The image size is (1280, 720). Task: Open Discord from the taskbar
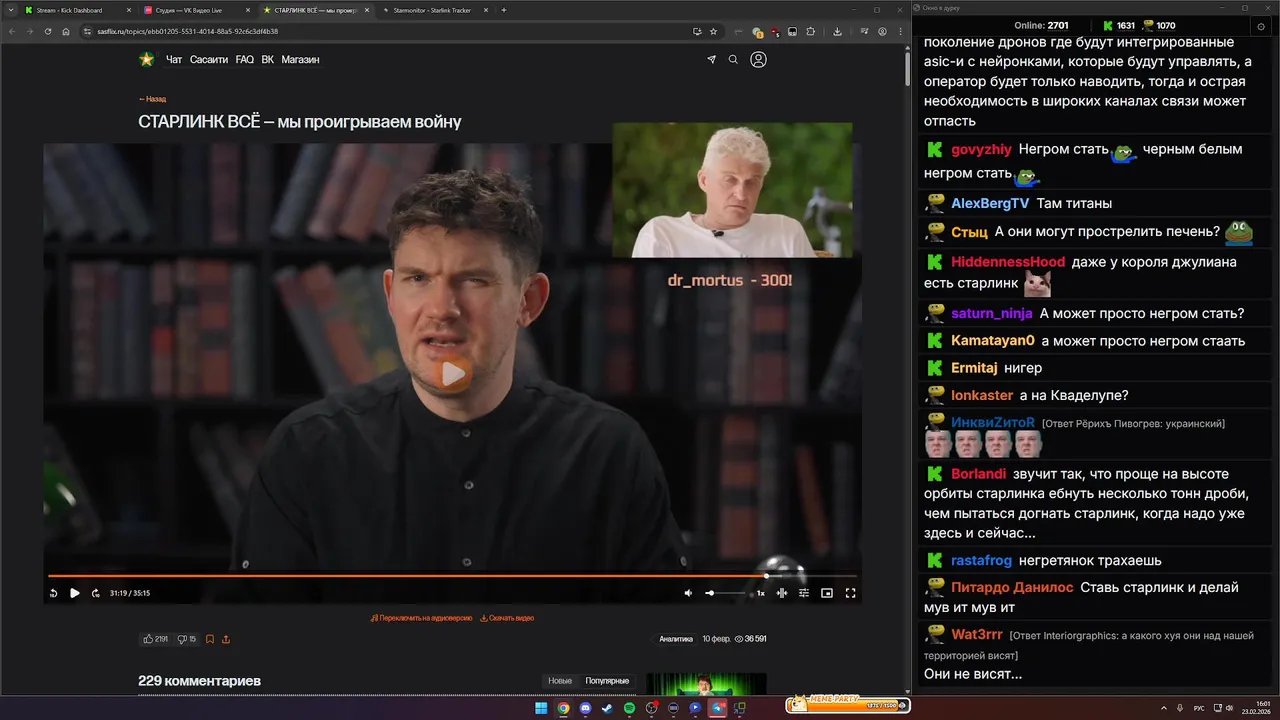pos(585,708)
